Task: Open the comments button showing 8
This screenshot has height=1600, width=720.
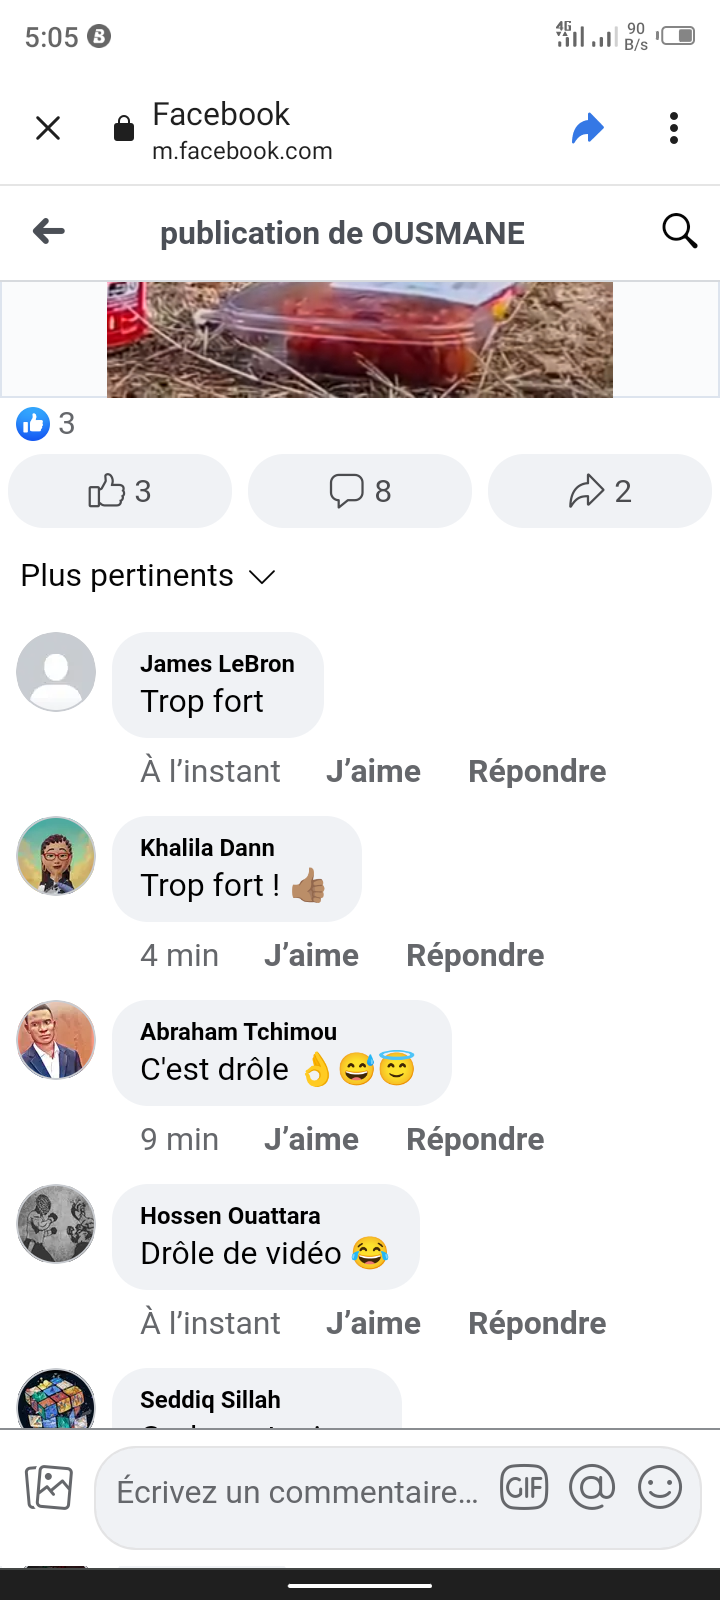Action: pos(360,491)
